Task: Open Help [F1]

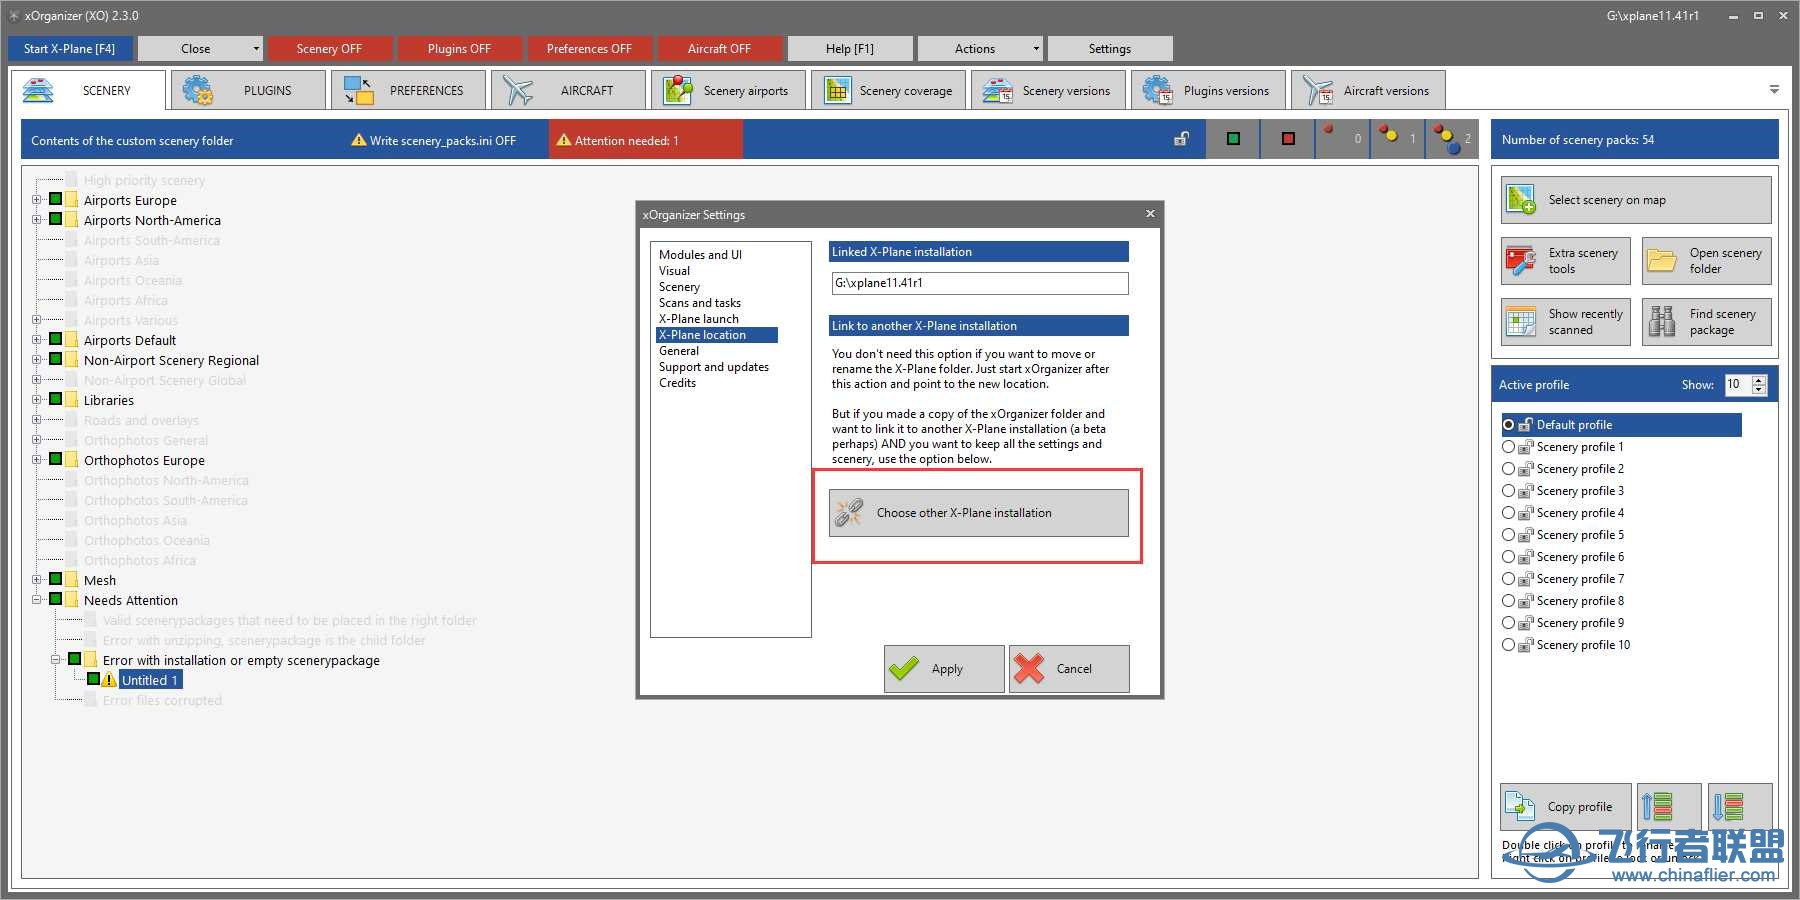Action: 850,49
